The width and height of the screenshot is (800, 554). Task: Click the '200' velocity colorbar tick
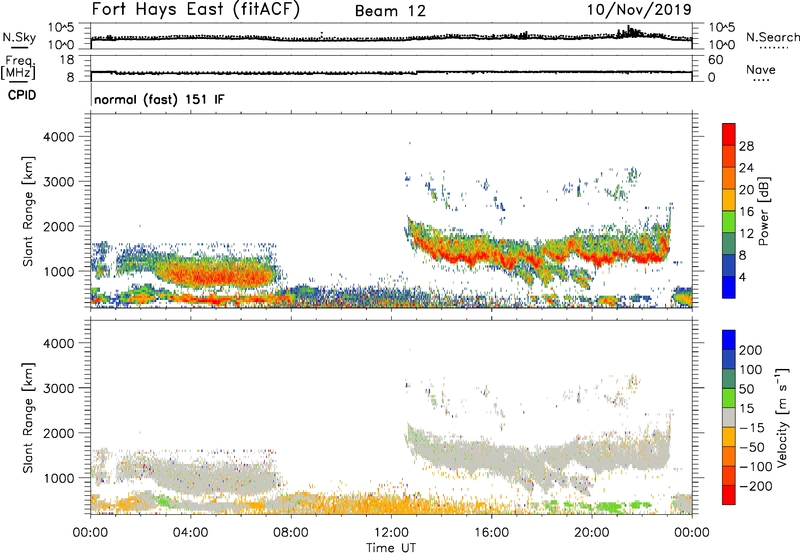pos(751,350)
